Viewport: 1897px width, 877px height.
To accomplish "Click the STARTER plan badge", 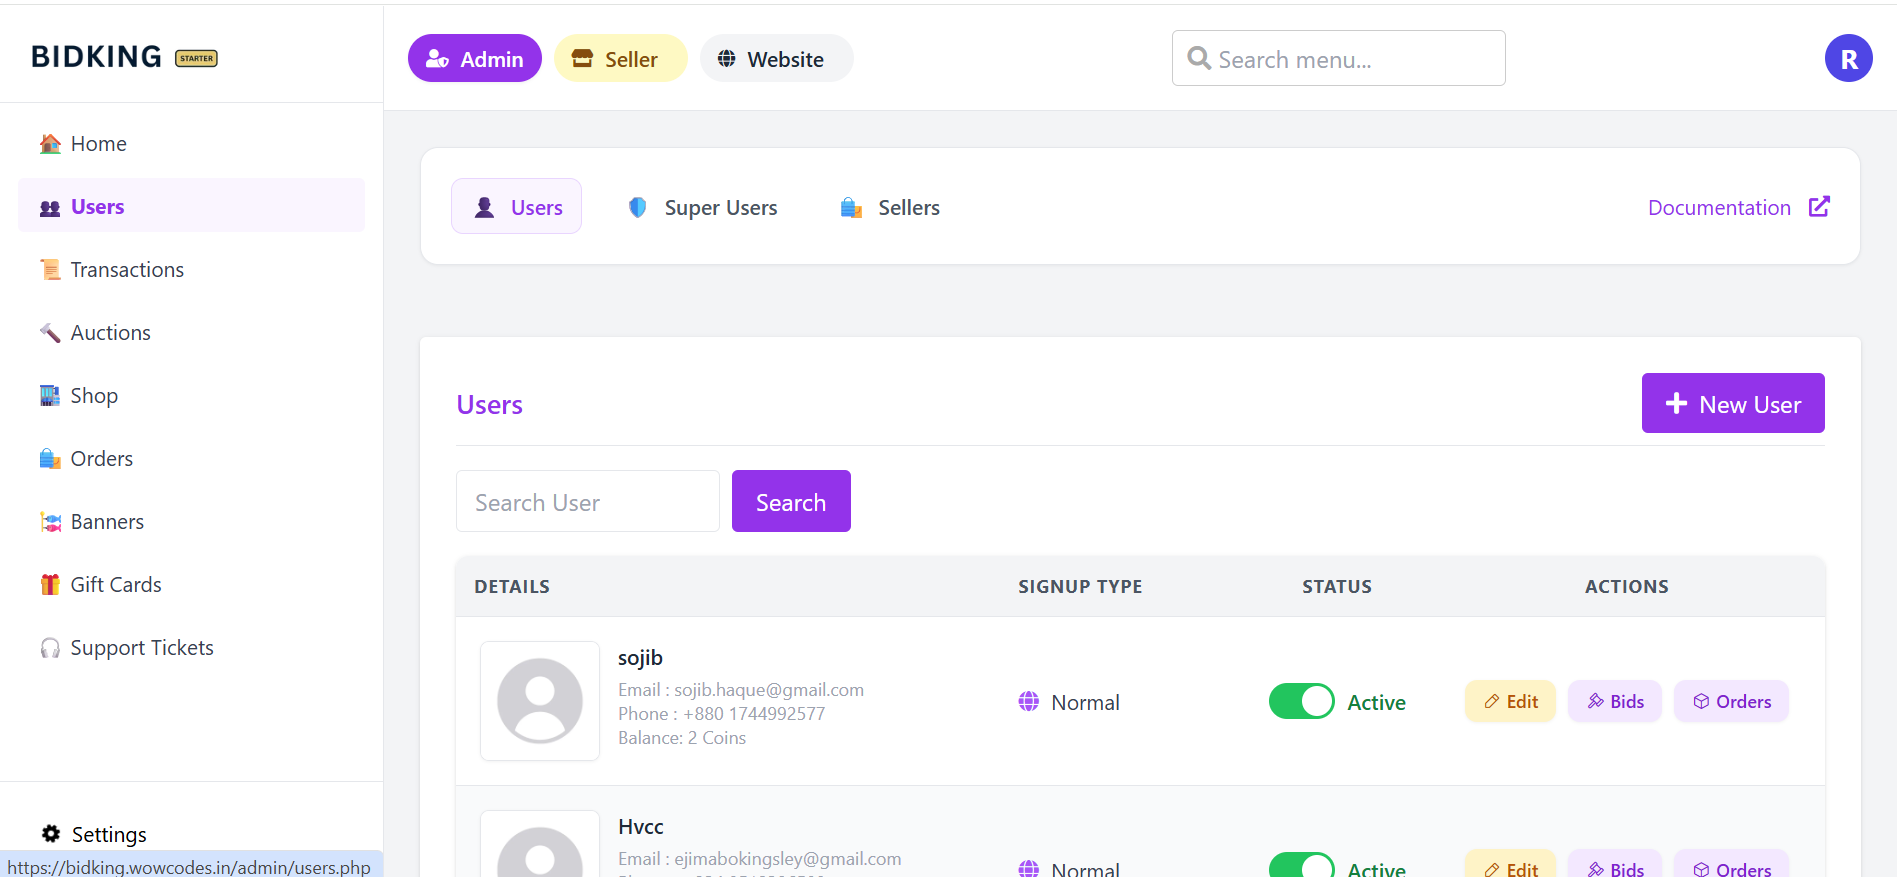I will point(196,58).
